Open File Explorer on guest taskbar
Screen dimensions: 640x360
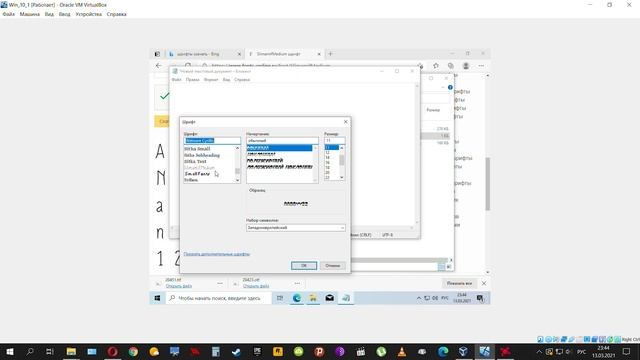pyautogui.click(x=313, y=298)
